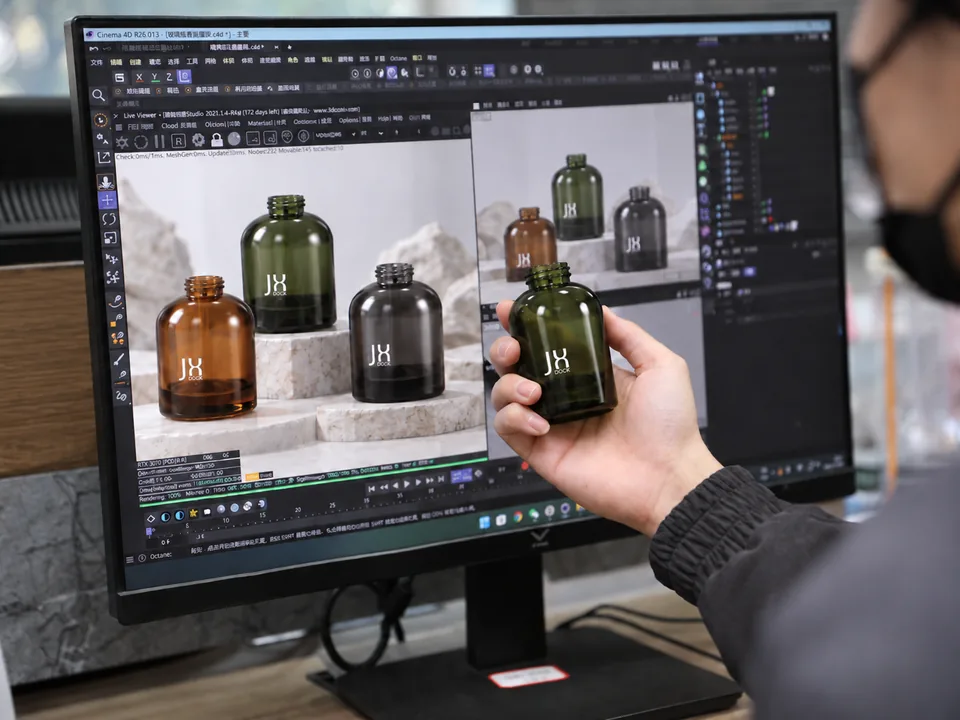Screen dimensions: 960x720
Task: Open the Options menu in Live Viewer
Action: pyautogui.click(x=355, y=120)
